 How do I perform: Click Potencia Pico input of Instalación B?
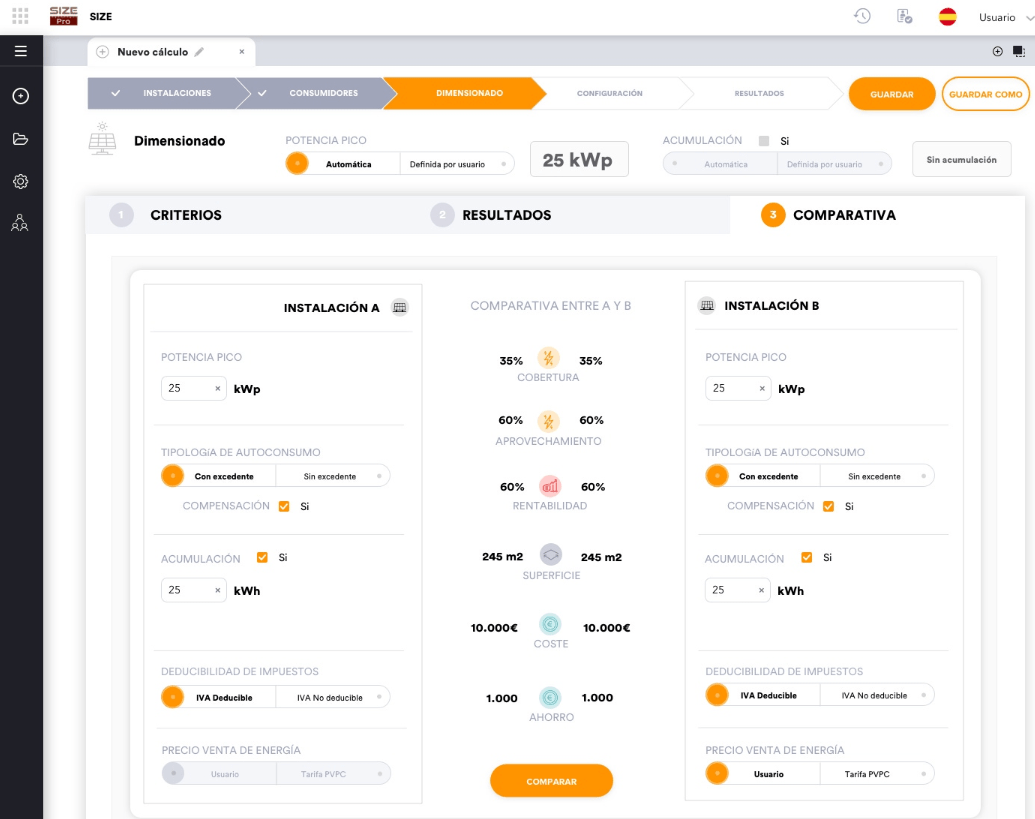[x=731, y=388]
